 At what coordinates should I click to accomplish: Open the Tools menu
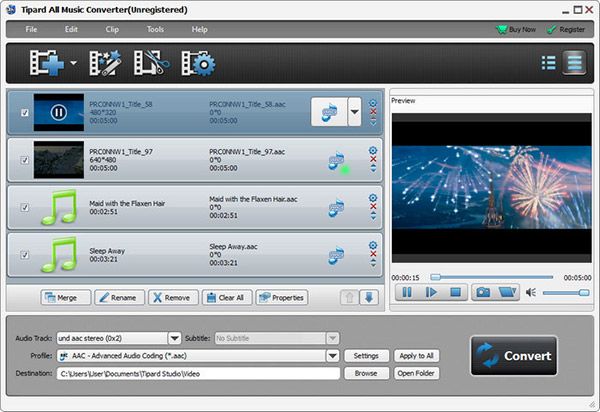[x=155, y=29]
